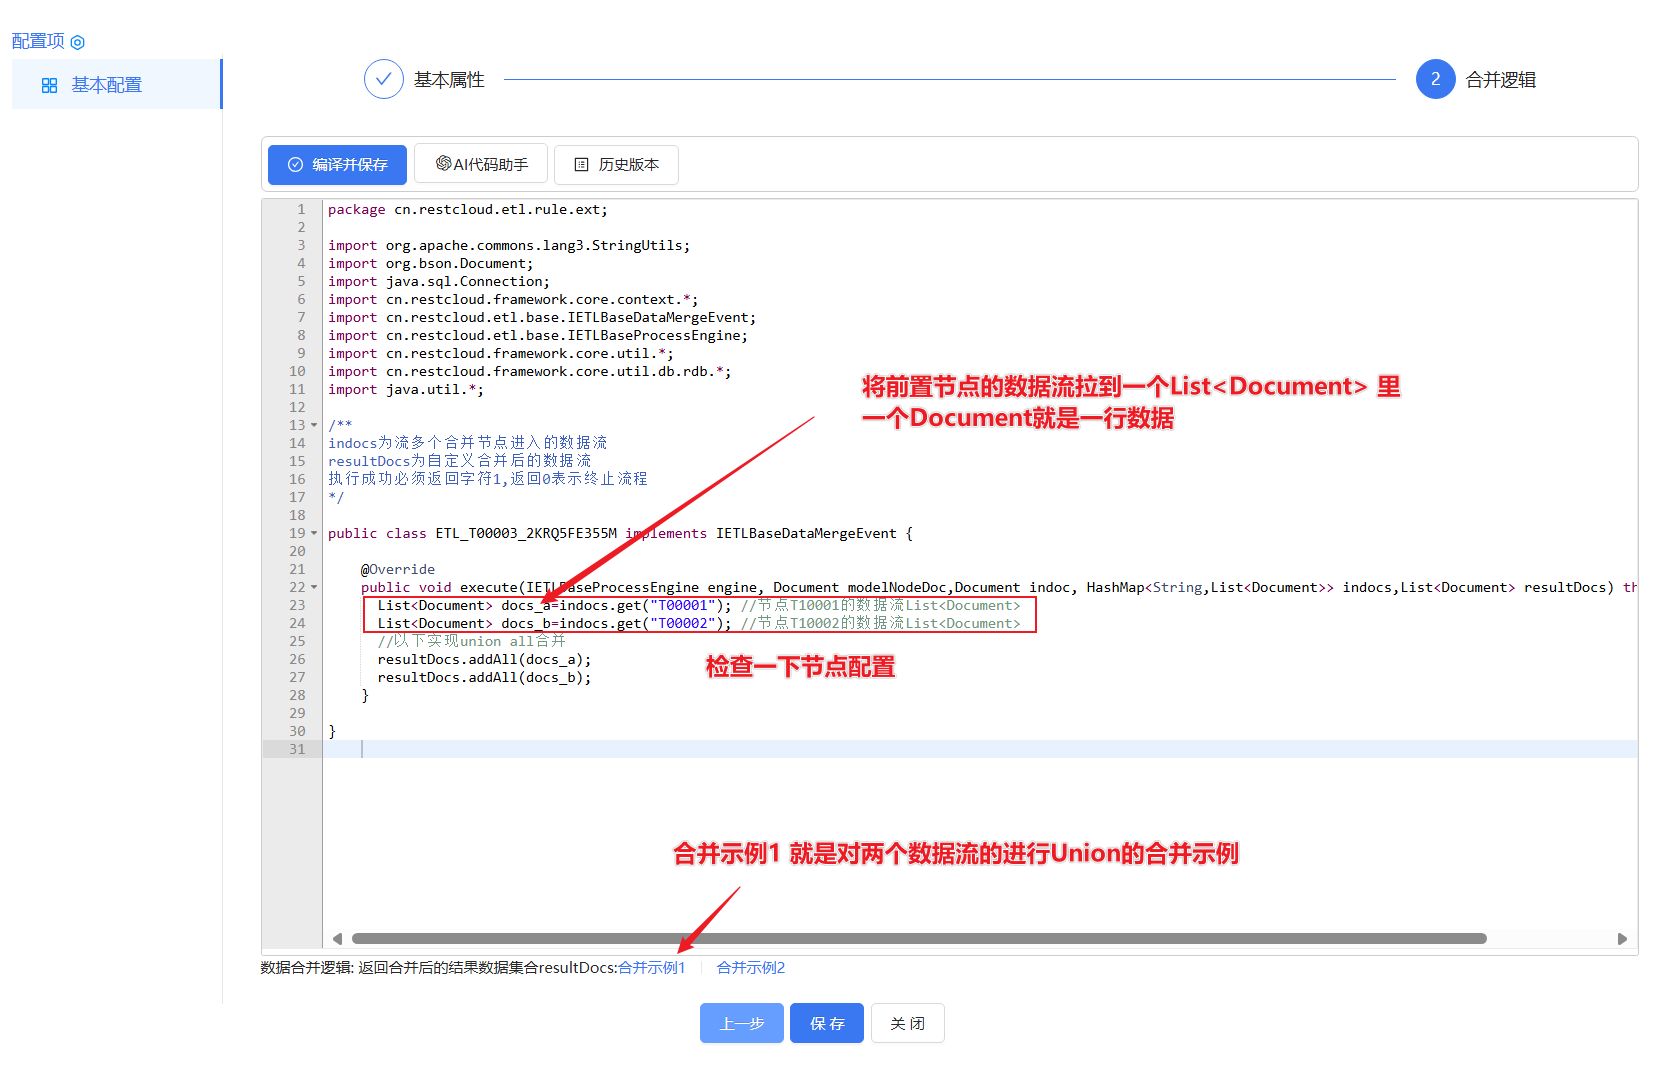Go to the 合并逻辑 step label
The image size is (1653, 1076).
(1500, 80)
